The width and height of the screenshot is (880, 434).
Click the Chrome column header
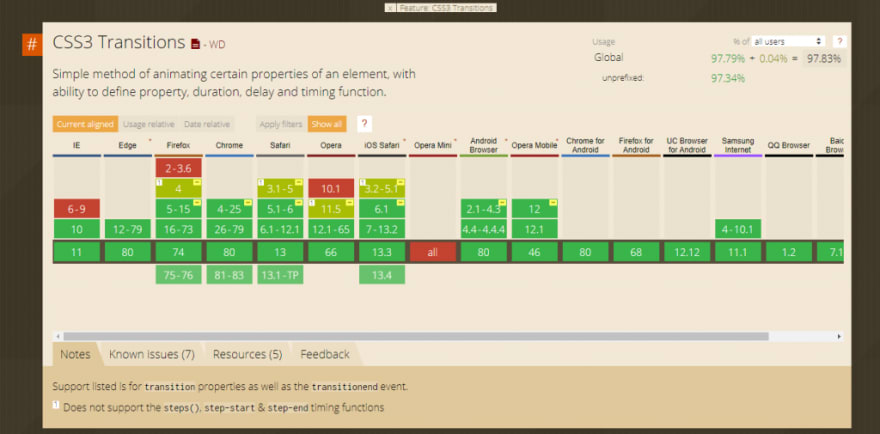229,145
